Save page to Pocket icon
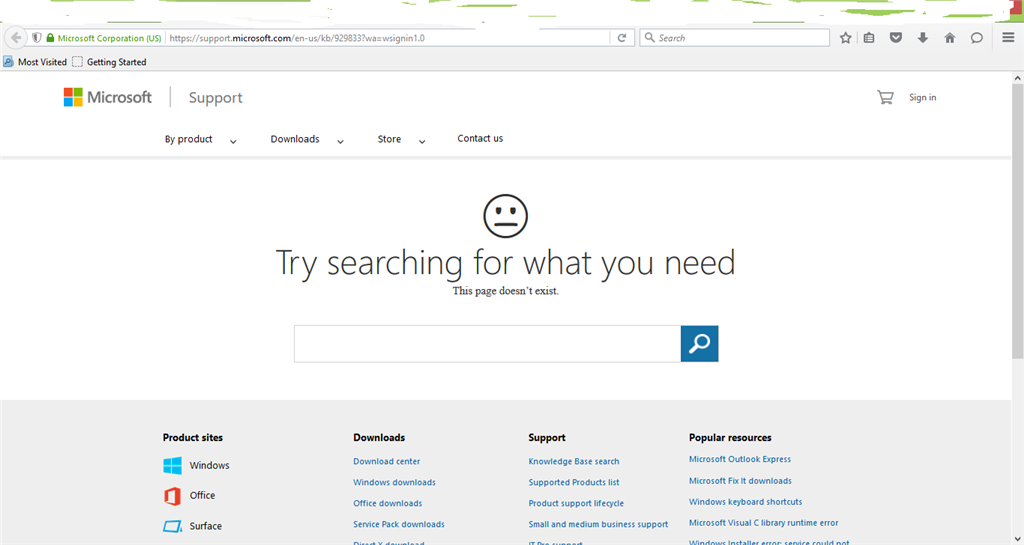This screenshot has width=1024, height=545. (896, 38)
